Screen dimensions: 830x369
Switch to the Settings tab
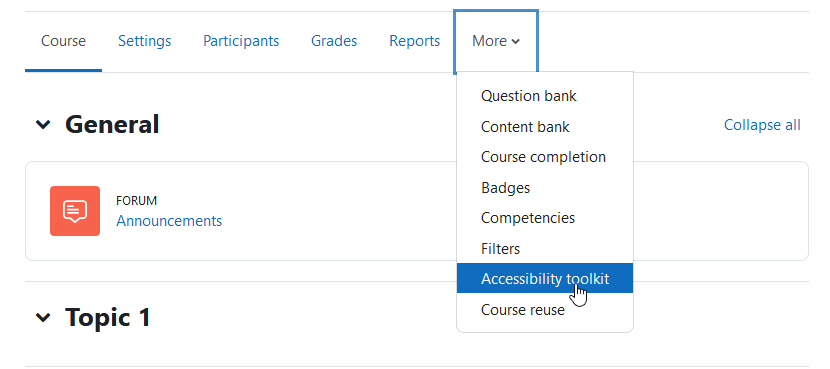click(x=145, y=41)
